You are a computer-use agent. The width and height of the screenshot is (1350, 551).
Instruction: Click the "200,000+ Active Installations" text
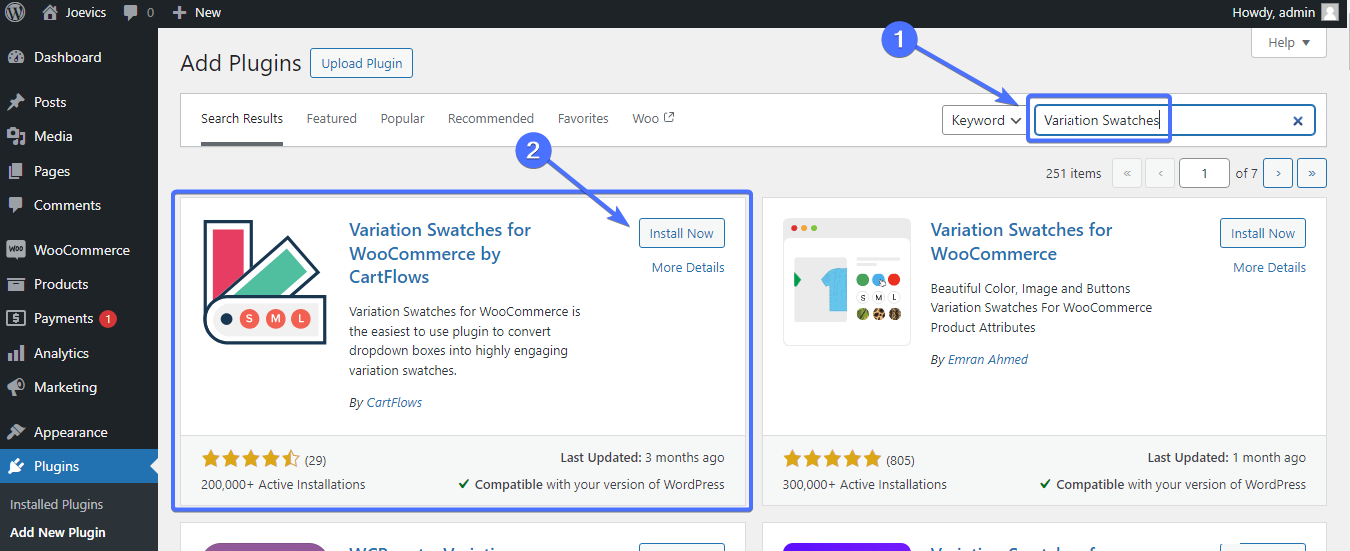point(283,484)
